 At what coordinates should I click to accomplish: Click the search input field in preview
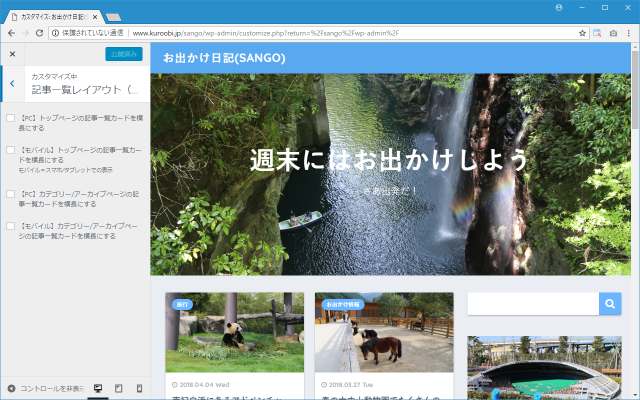pyautogui.click(x=533, y=304)
